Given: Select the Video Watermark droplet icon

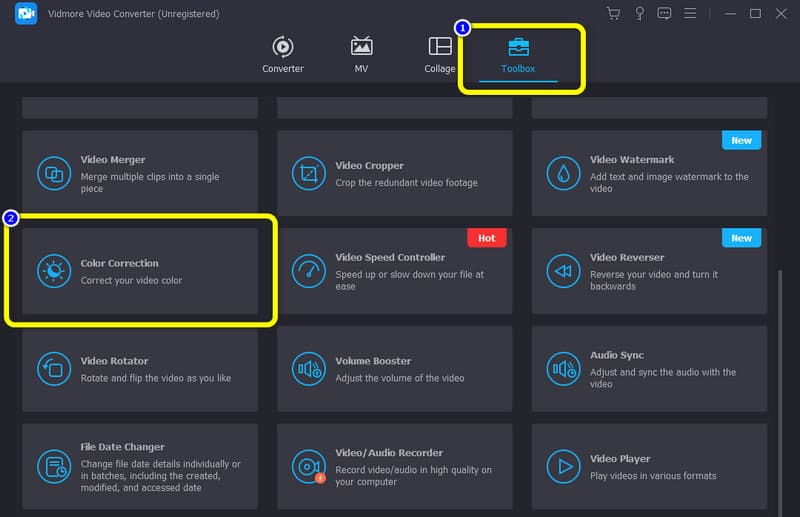Looking at the screenshot, I should point(564,174).
